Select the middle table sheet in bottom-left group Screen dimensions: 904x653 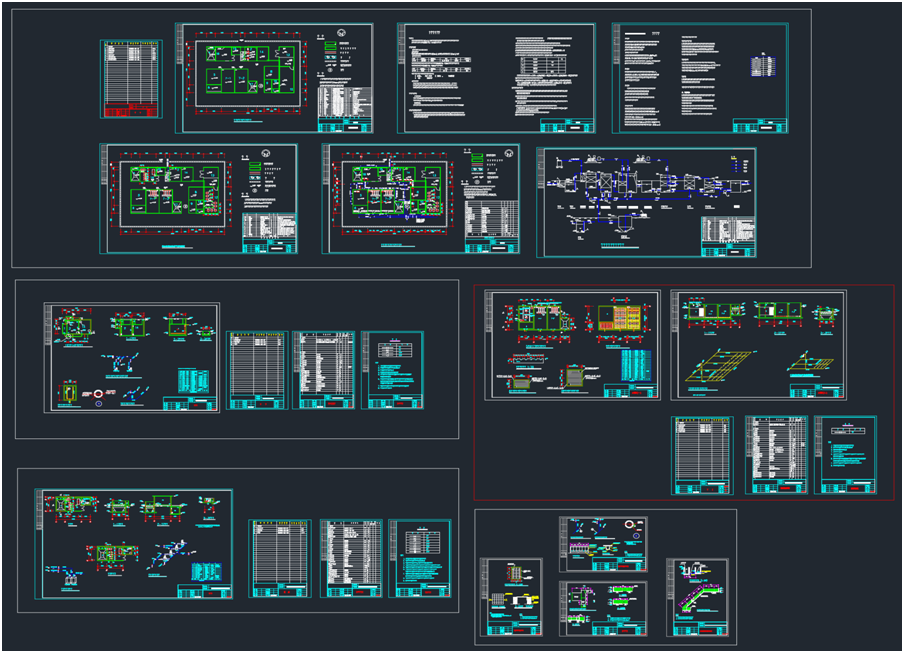(x=351, y=558)
